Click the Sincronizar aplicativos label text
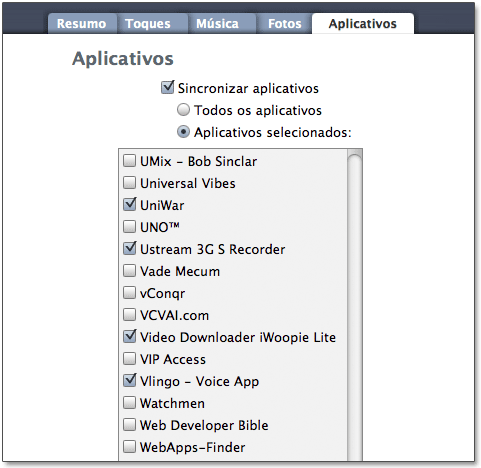This screenshot has width=481, height=468. click(x=248, y=89)
